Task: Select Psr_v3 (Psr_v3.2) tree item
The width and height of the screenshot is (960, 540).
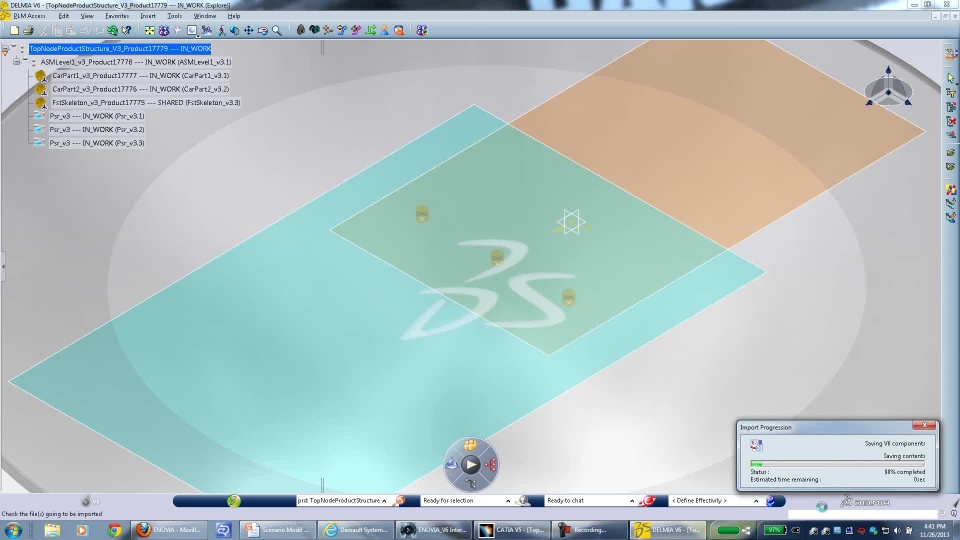Action: click(97, 129)
